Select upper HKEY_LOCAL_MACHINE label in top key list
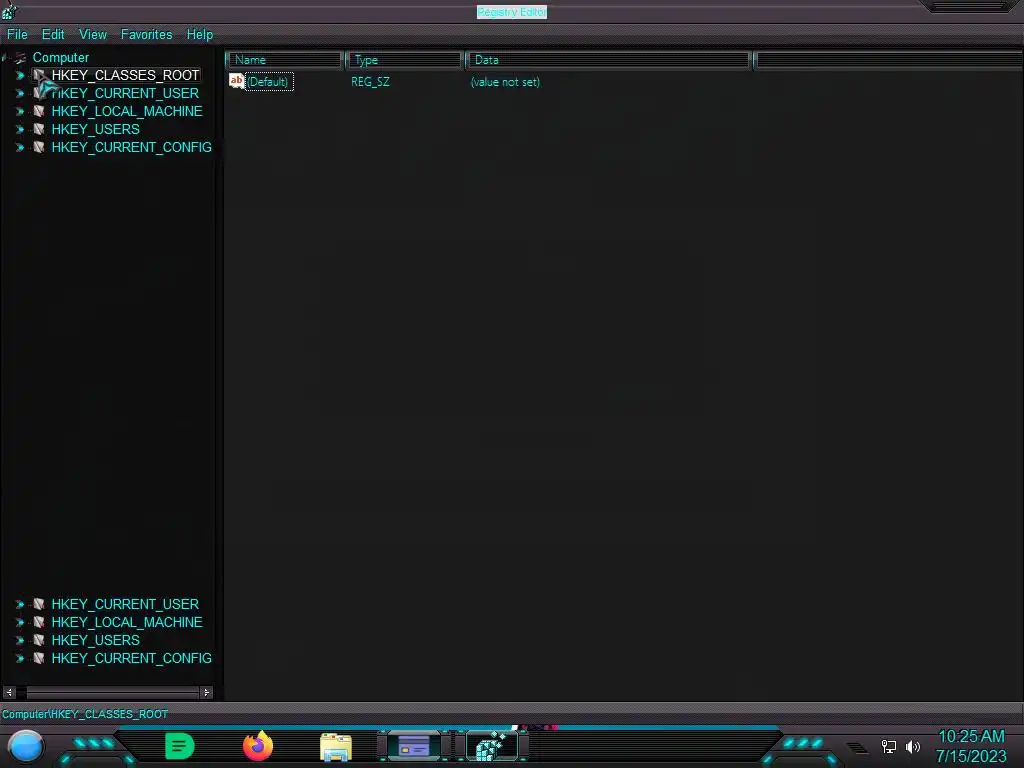The image size is (1024, 768). [x=127, y=111]
